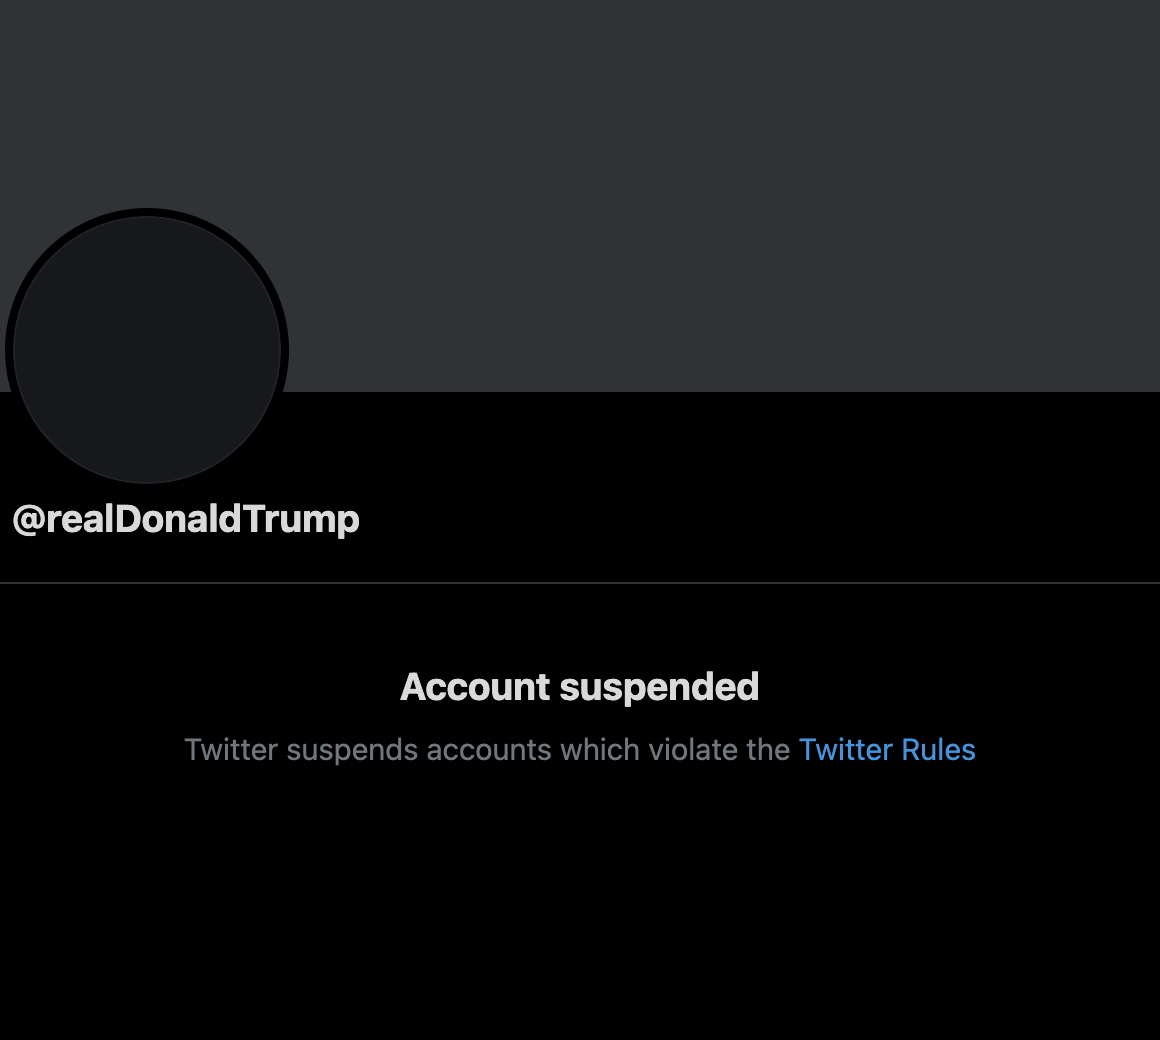This screenshot has width=1160, height=1040.
Task: Click the word 'Rules' in the link
Action: click(x=938, y=750)
